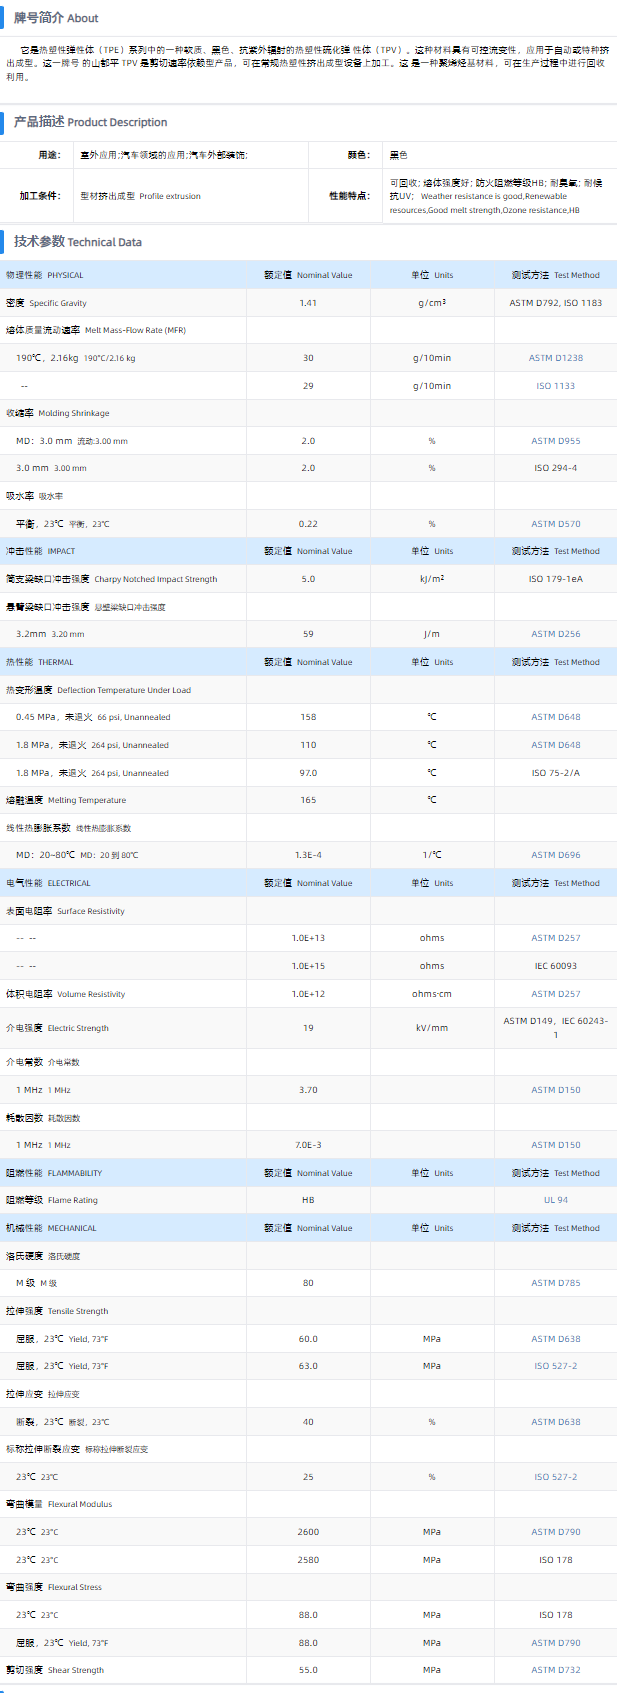
Task: Select the 热性能 THERMAL section header
Action: tap(40, 662)
